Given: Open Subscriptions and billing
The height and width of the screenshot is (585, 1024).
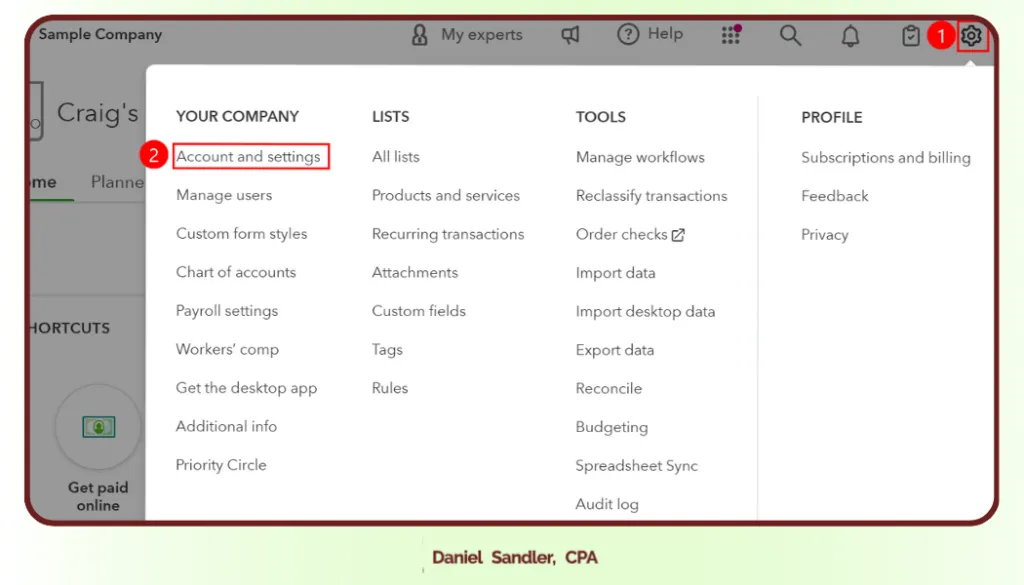Looking at the screenshot, I should coord(886,158).
